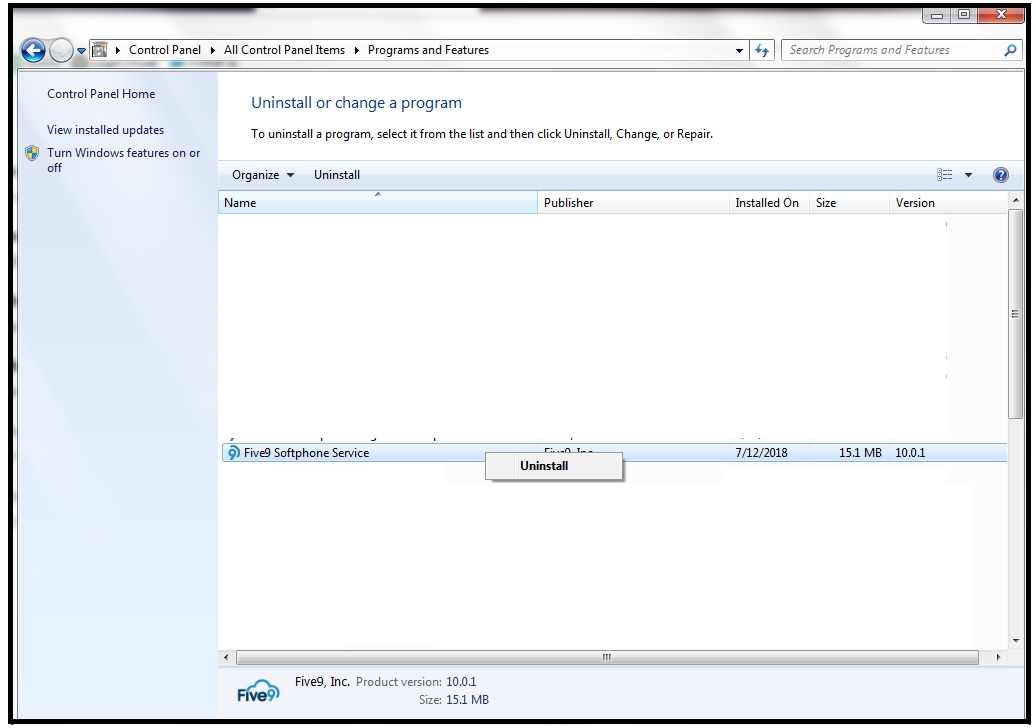Click the vertical scrollbar down arrow
The height and width of the screenshot is (728, 1036).
[1016, 641]
